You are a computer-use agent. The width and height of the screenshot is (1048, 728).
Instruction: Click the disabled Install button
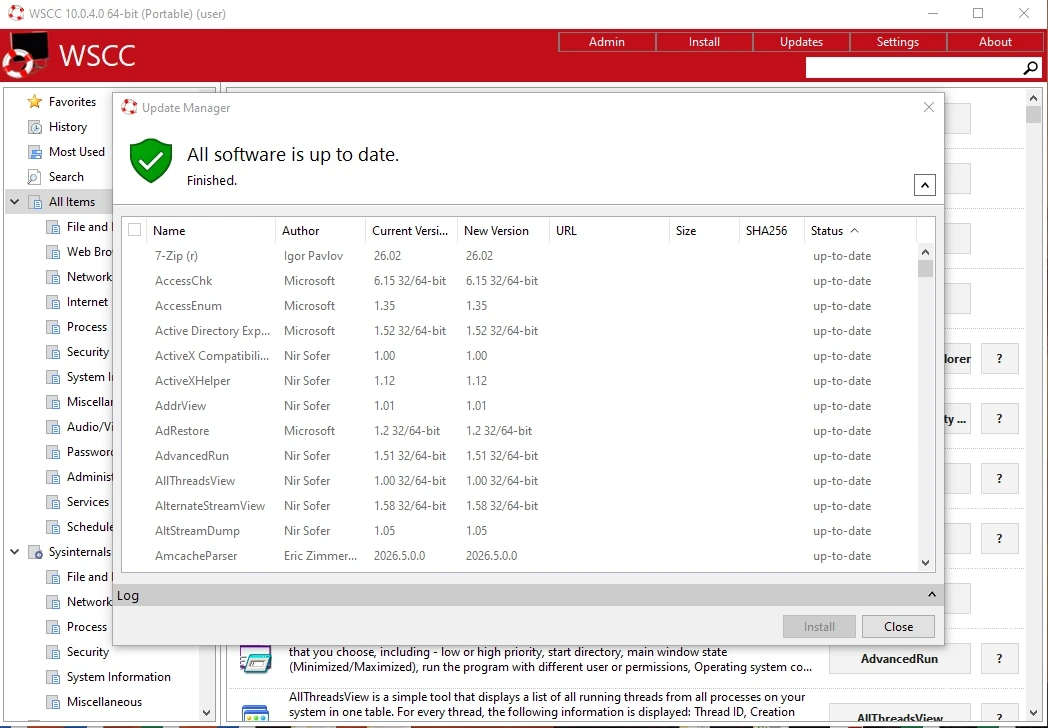(x=819, y=627)
